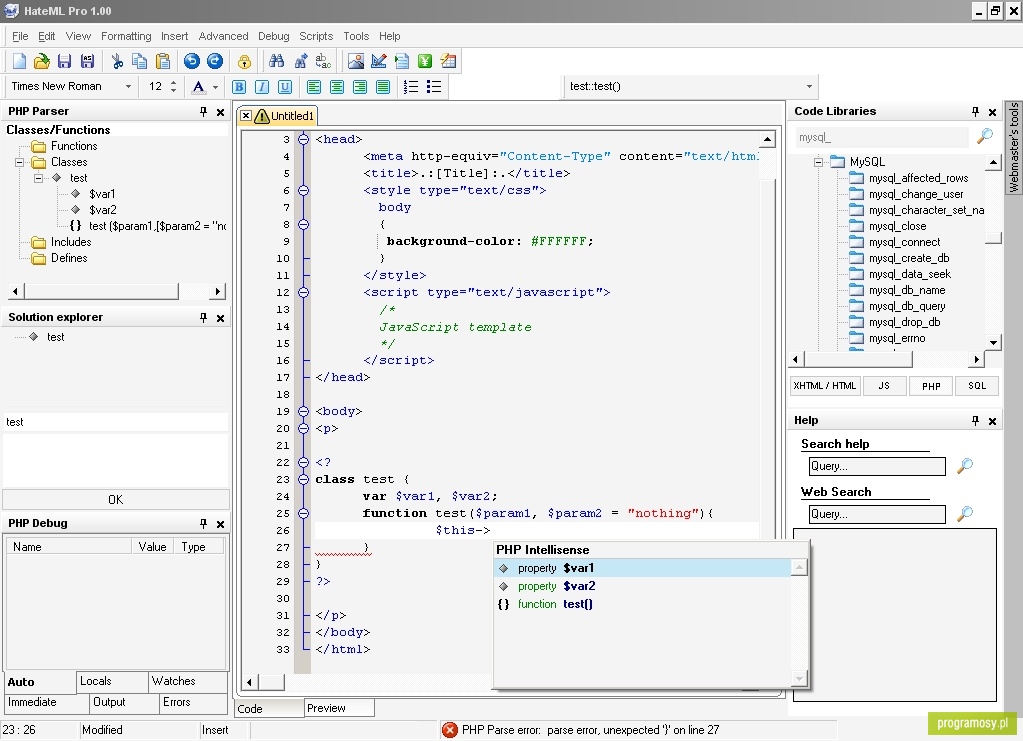Align text right
The height and width of the screenshot is (741, 1023).
(x=359, y=87)
